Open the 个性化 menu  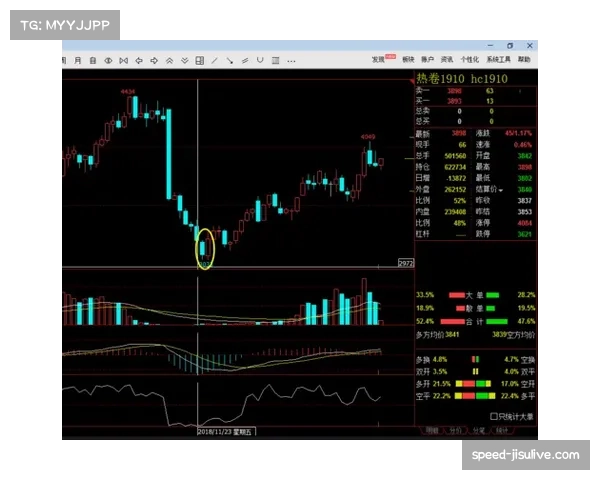tap(469, 60)
